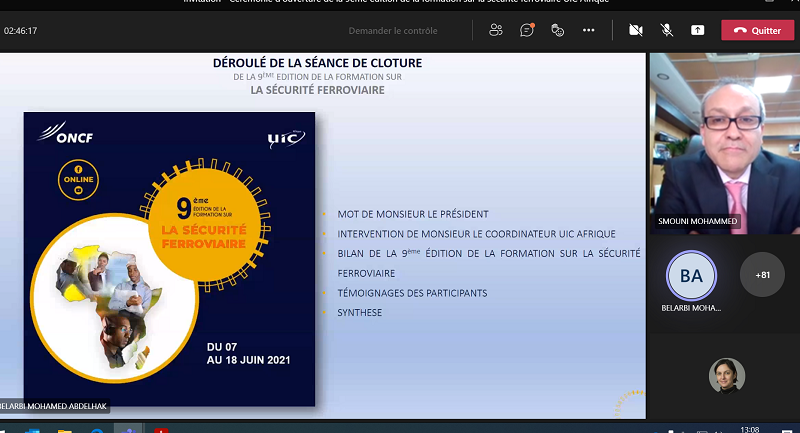
Task: Click the ONCF logo on the slide
Action: click(x=65, y=133)
